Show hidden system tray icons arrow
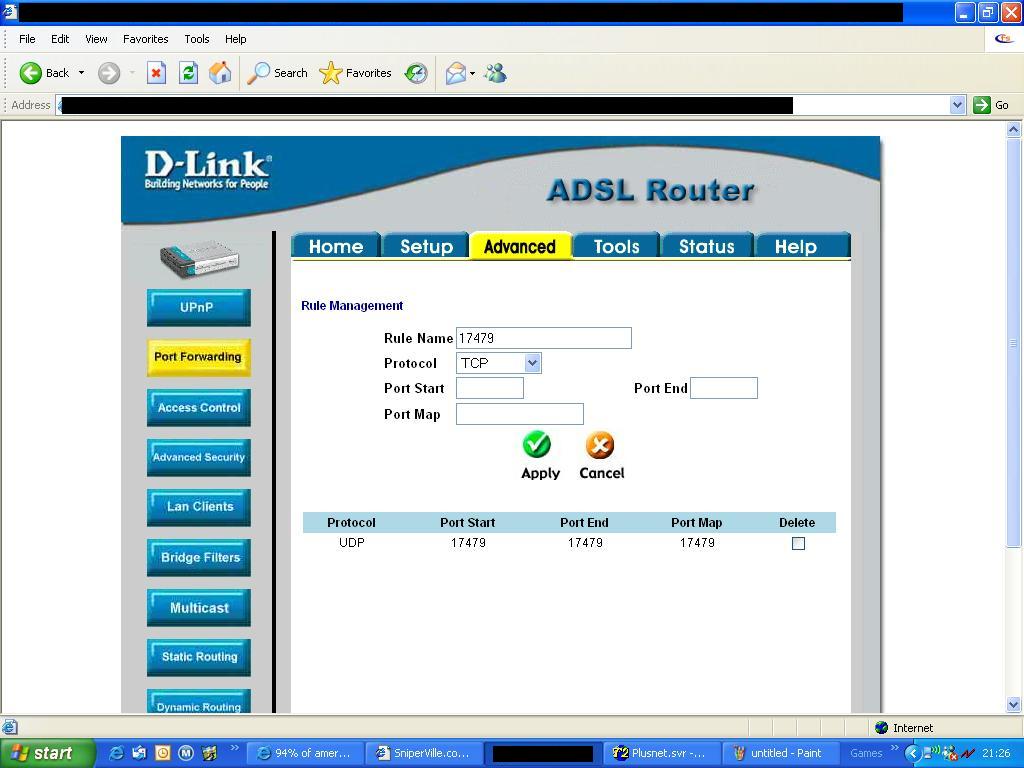Screen dimensions: 1024x768 click(912, 753)
